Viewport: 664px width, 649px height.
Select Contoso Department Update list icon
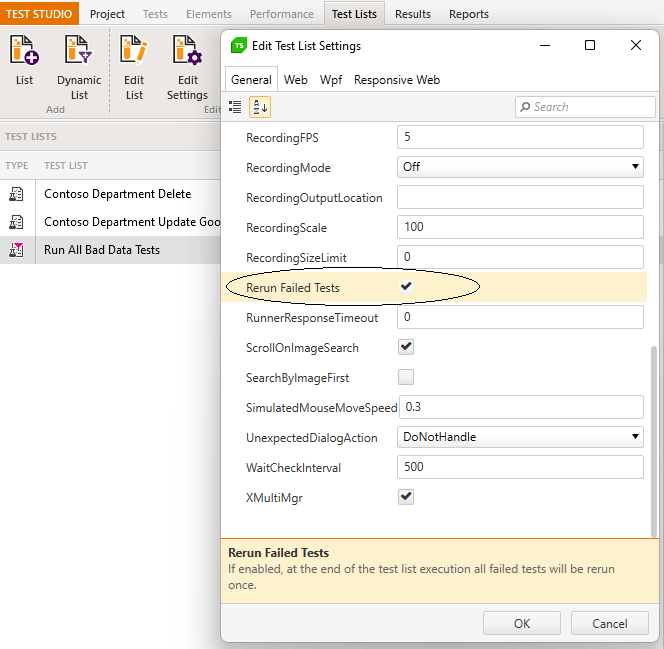tap(17, 222)
